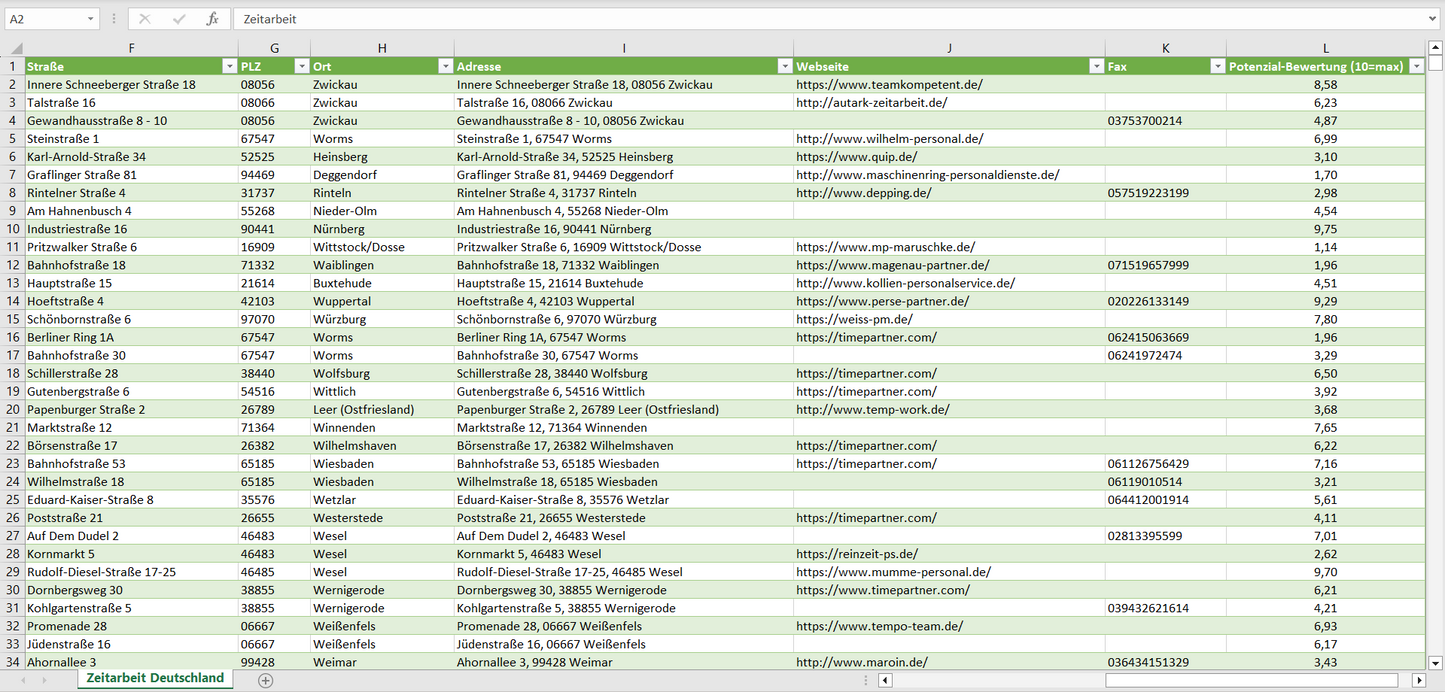This screenshot has width=1445, height=692.
Task: Select column J header
Action: pyautogui.click(x=948, y=48)
